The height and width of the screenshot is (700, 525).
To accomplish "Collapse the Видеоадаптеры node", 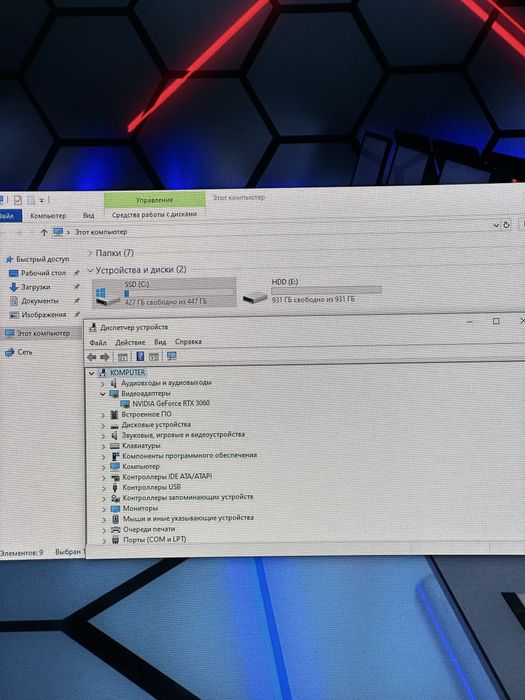I will point(103,394).
